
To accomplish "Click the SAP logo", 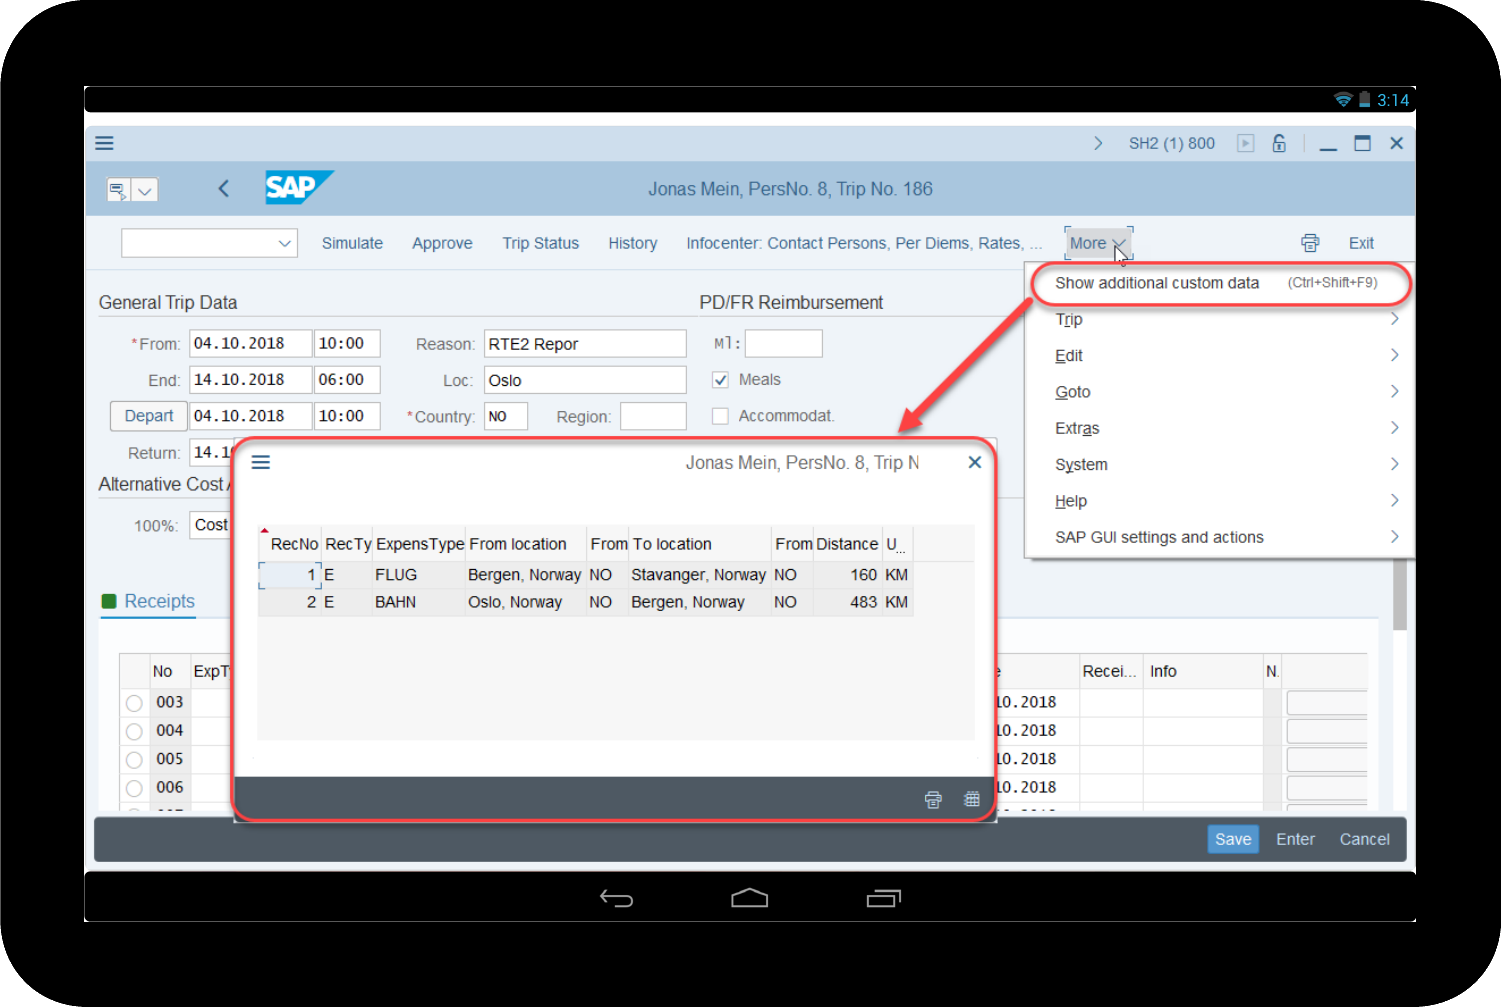I will [x=298, y=188].
